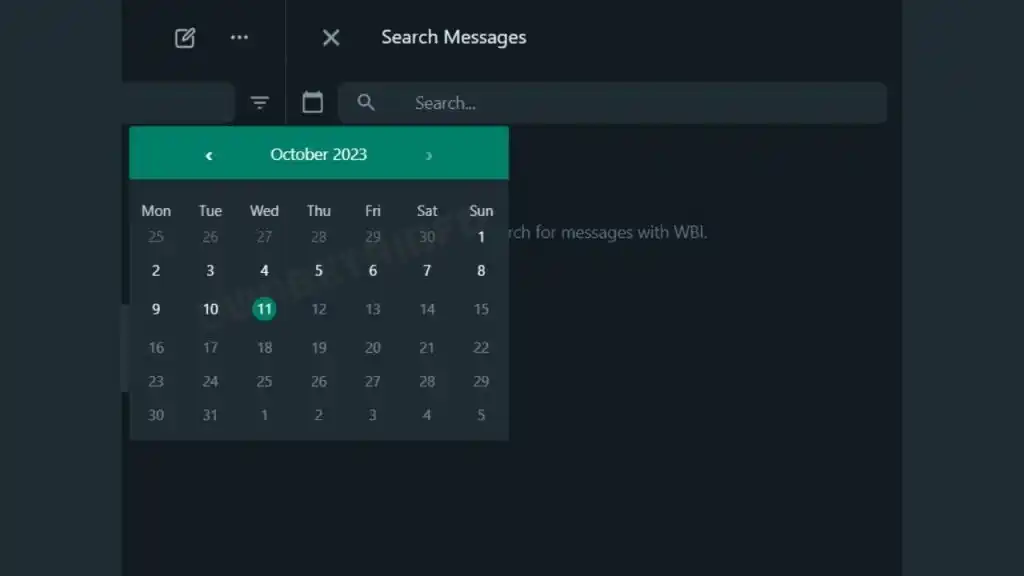This screenshot has height=576, width=1024.
Task: Select Thursday October 5 date
Action: point(319,271)
